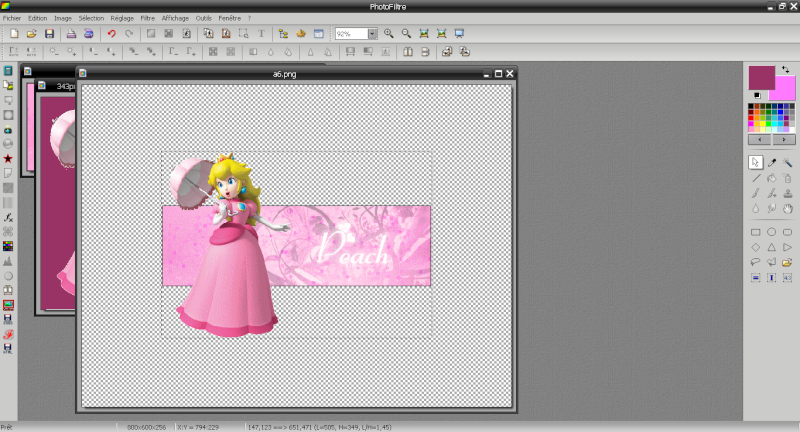This screenshot has height=432, width=800.
Task: Select the Blur drop tool
Action: pyautogui.click(x=756, y=209)
